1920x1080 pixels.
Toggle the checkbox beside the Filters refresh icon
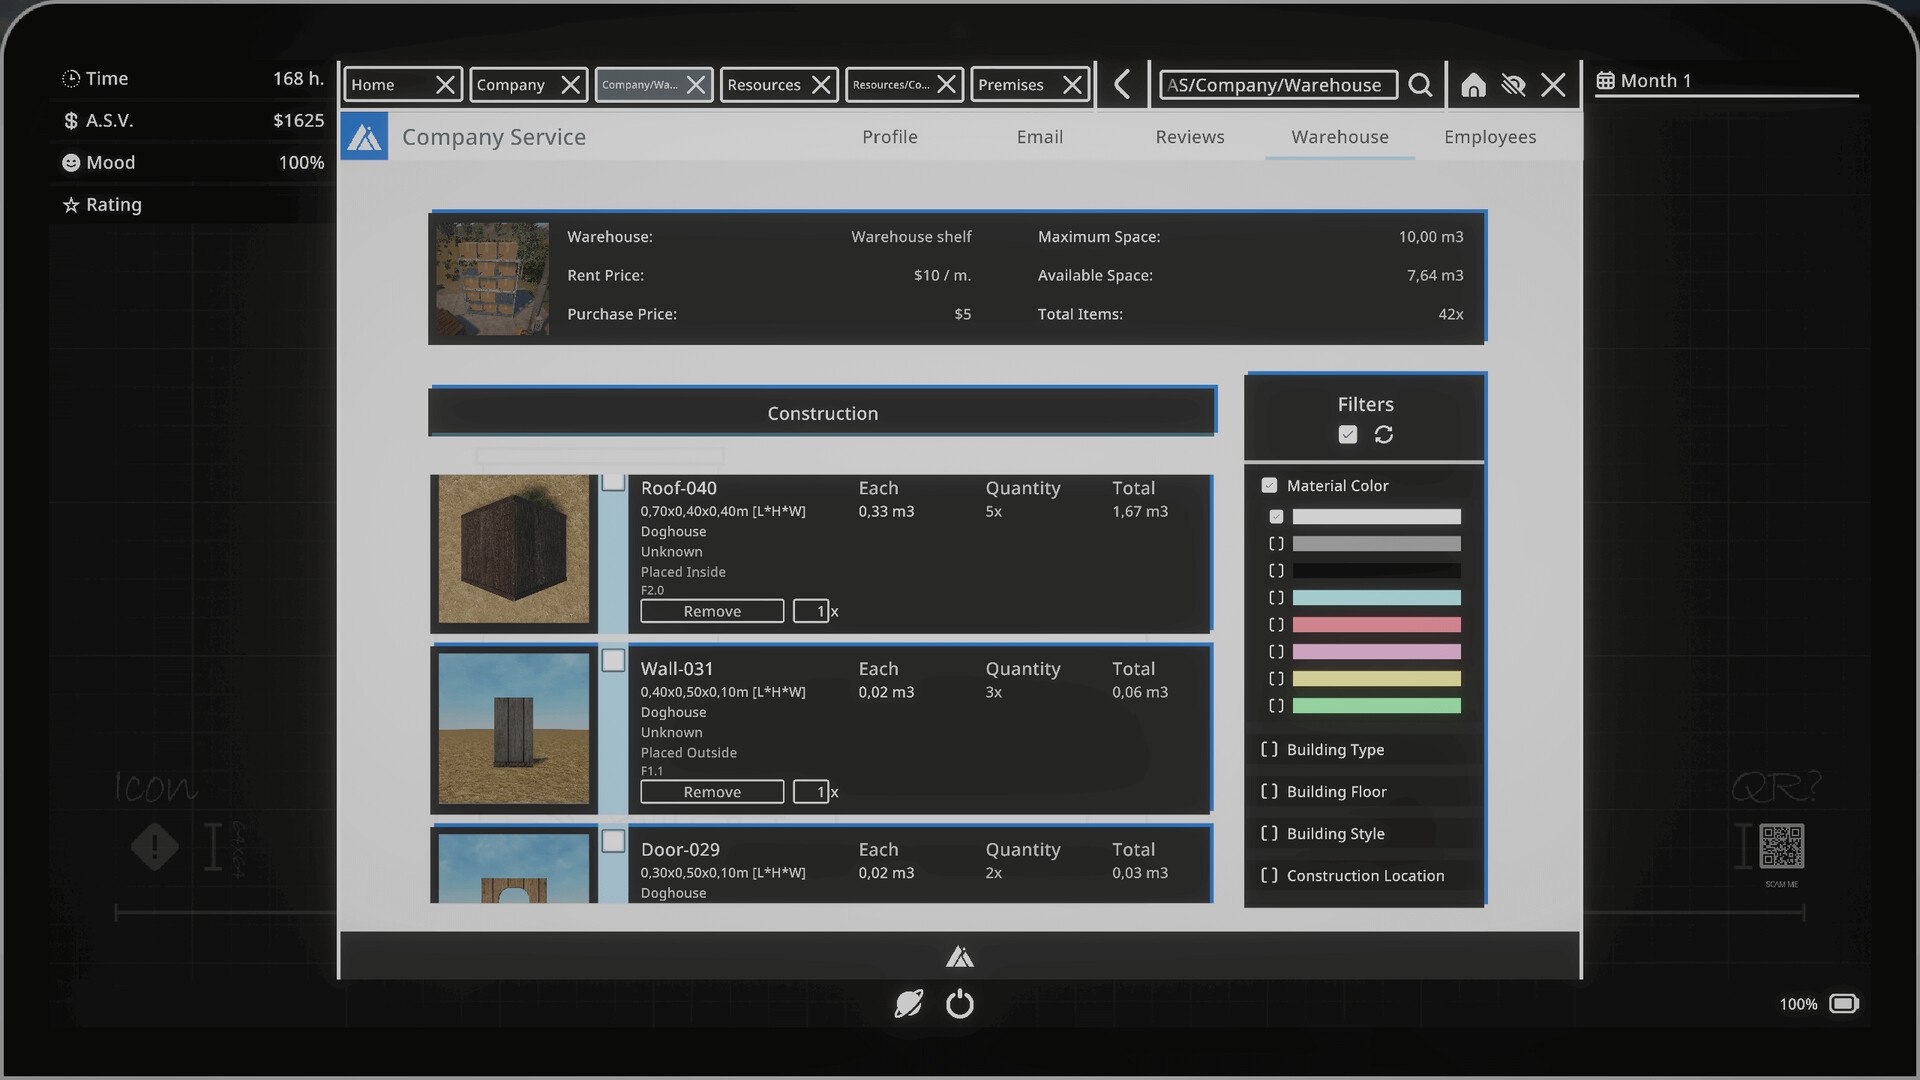tap(1347, 435)
